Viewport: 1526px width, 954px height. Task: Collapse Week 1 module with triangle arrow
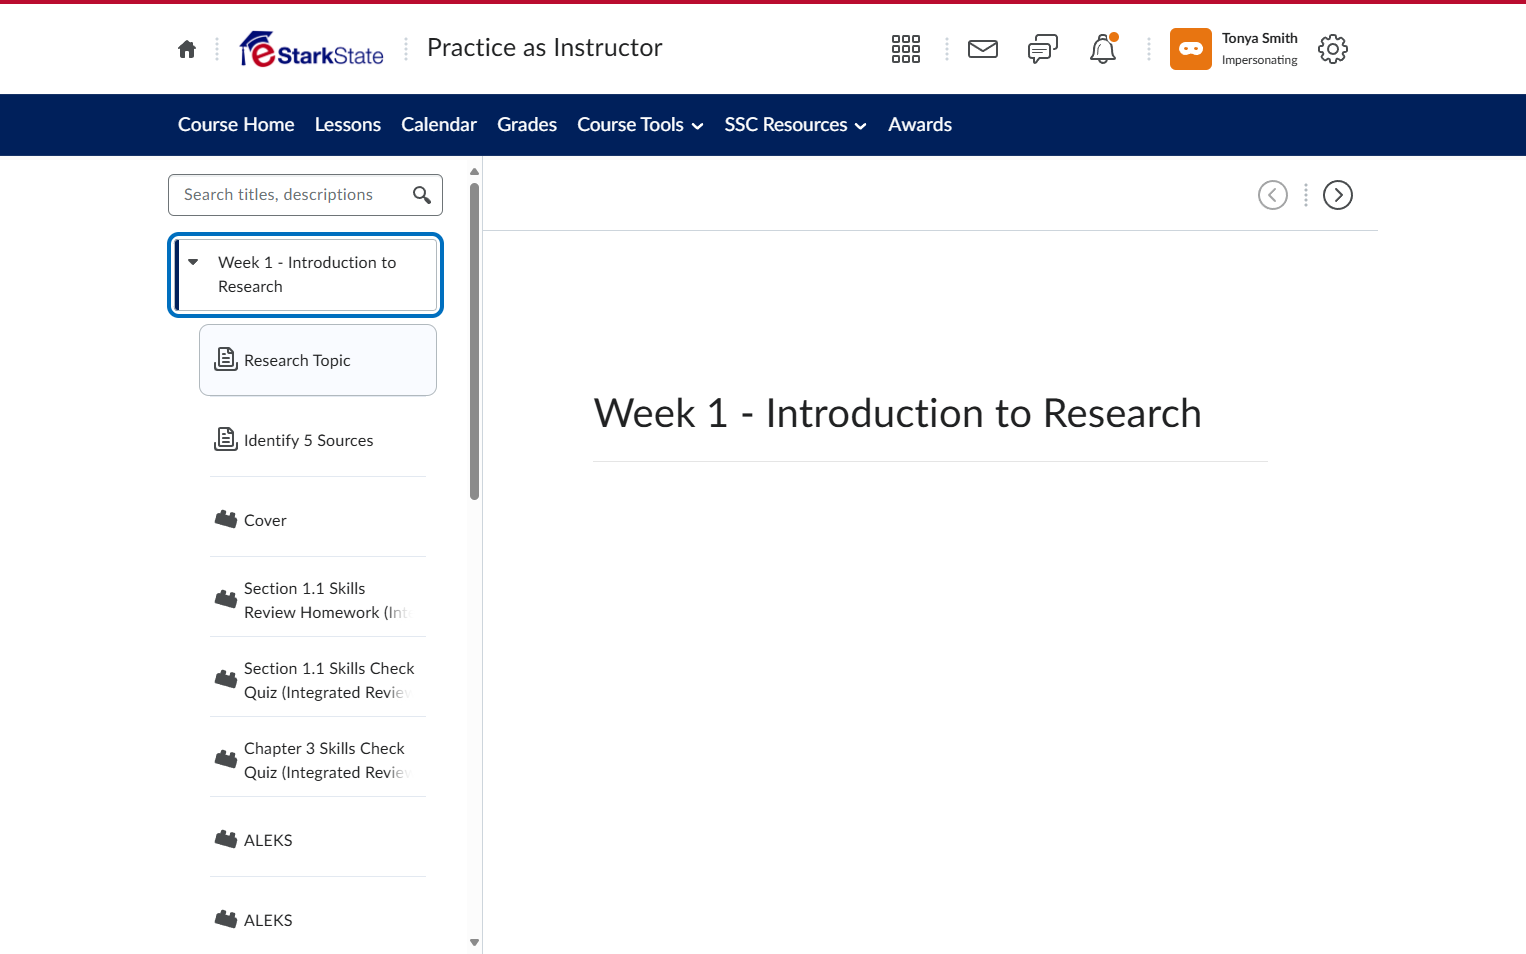tap(193, 262)
